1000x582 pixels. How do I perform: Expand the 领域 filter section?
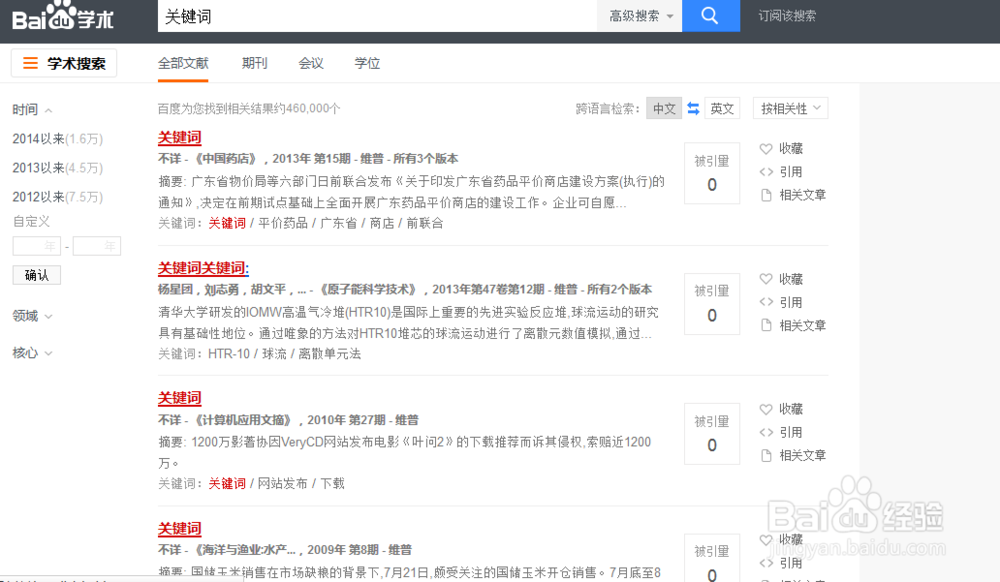pyautogui.click(x=32, y=316)
